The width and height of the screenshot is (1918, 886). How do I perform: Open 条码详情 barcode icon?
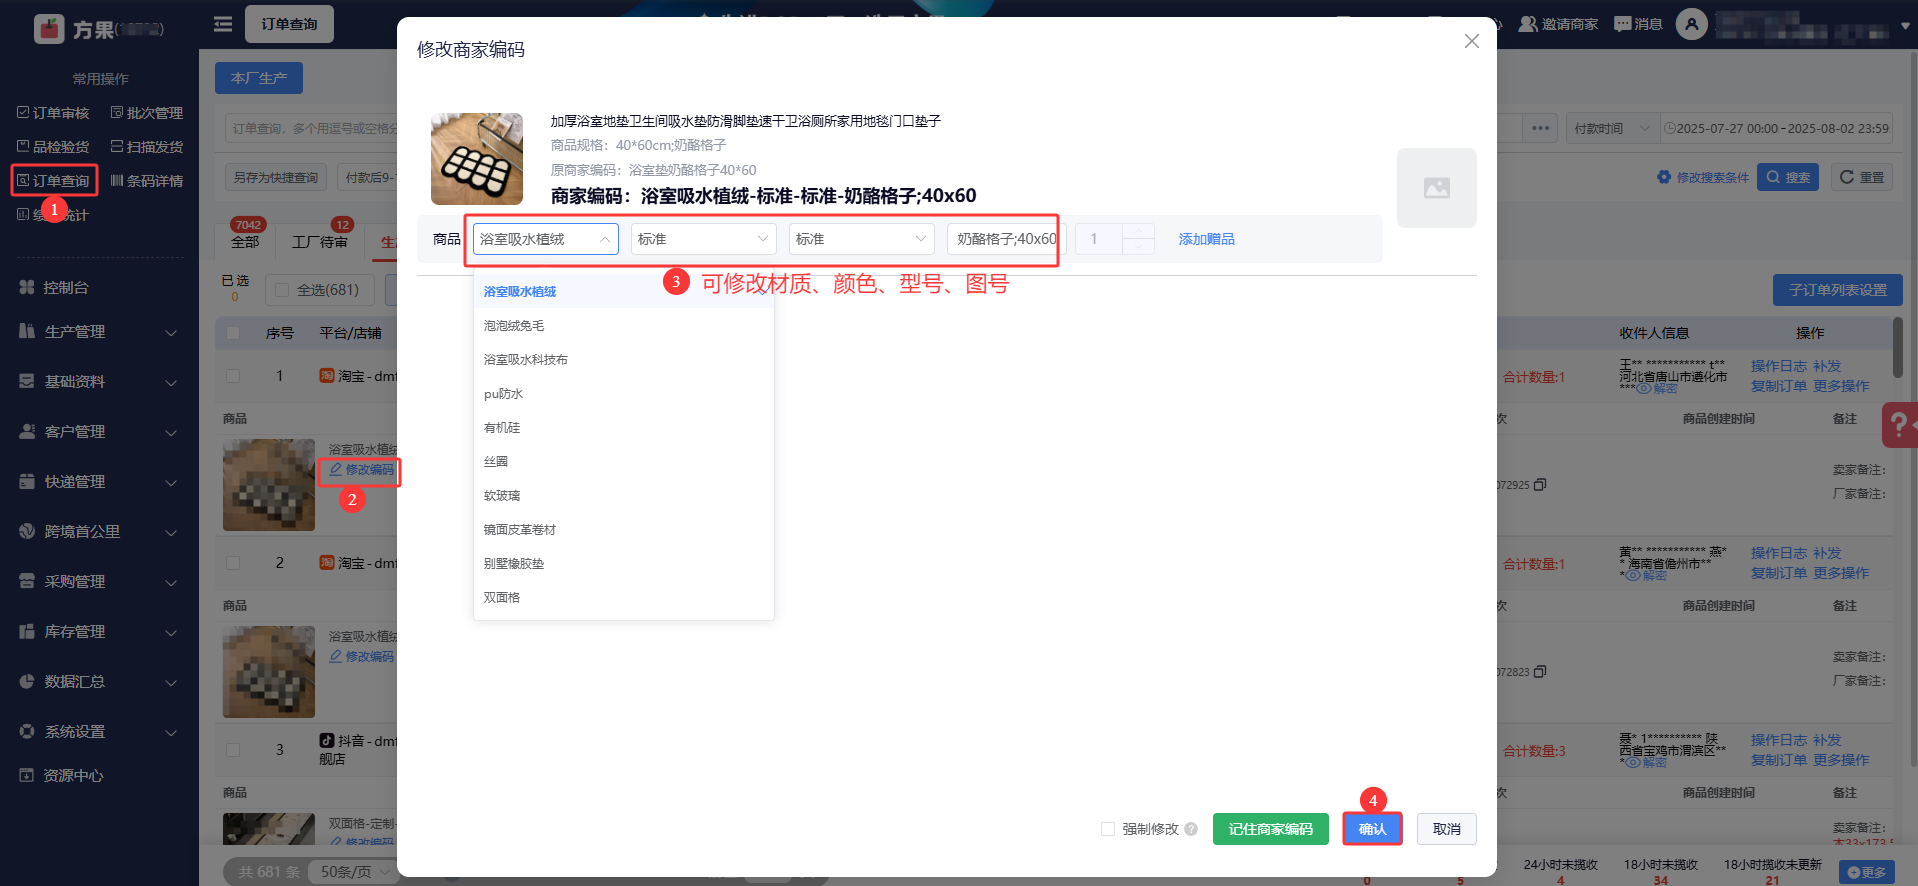pyautogui.click(x=117, y=181)
